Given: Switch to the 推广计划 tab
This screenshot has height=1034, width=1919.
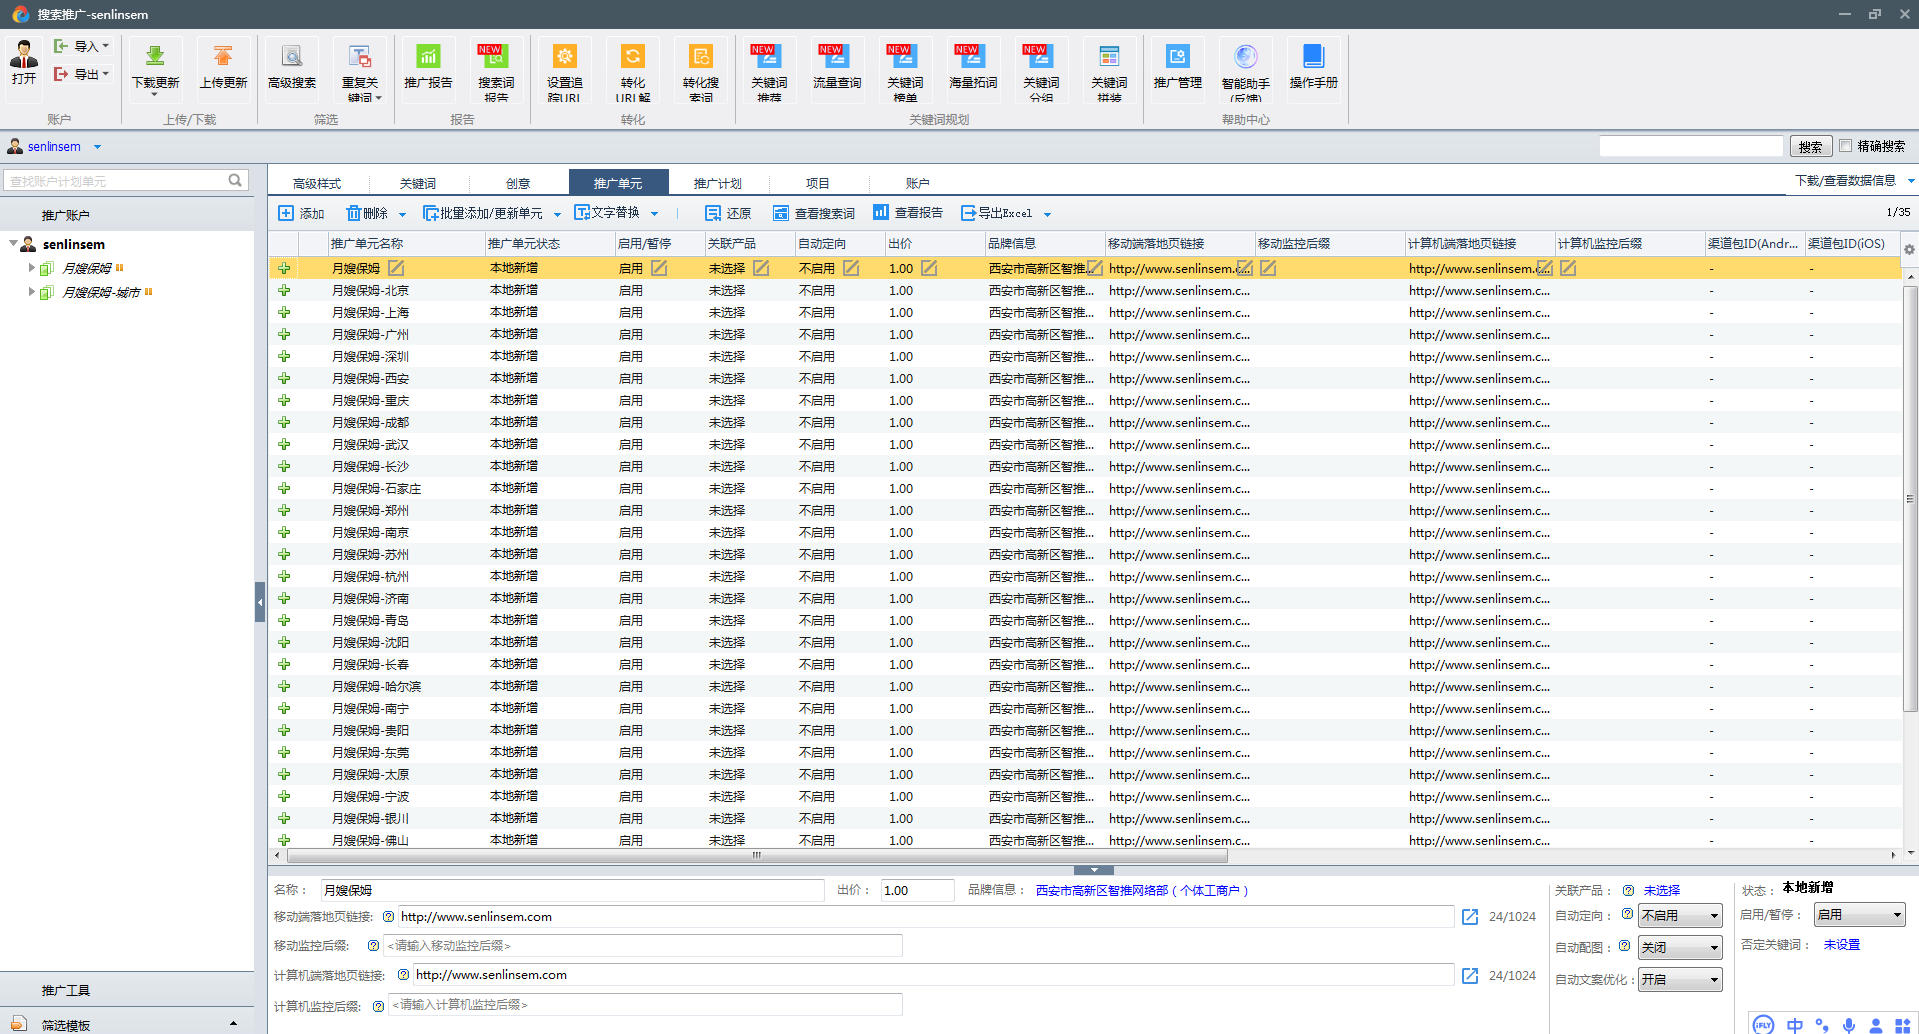Looking at the screenshot, I should (x=717, y=183).
